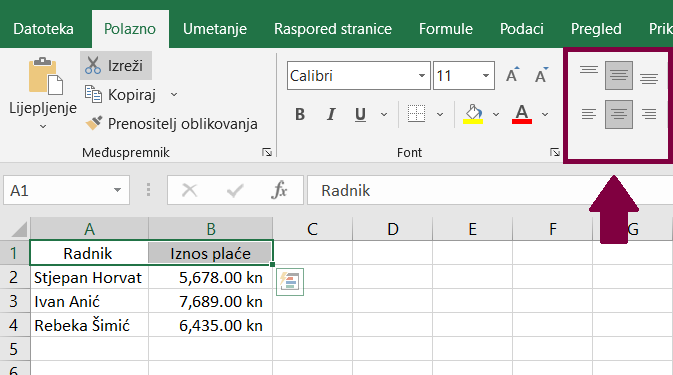This screenshot has height=375, width=673.
Task: Decrease font size with smaller A icon
Action: pyautogui.click(x=542, y=75)
